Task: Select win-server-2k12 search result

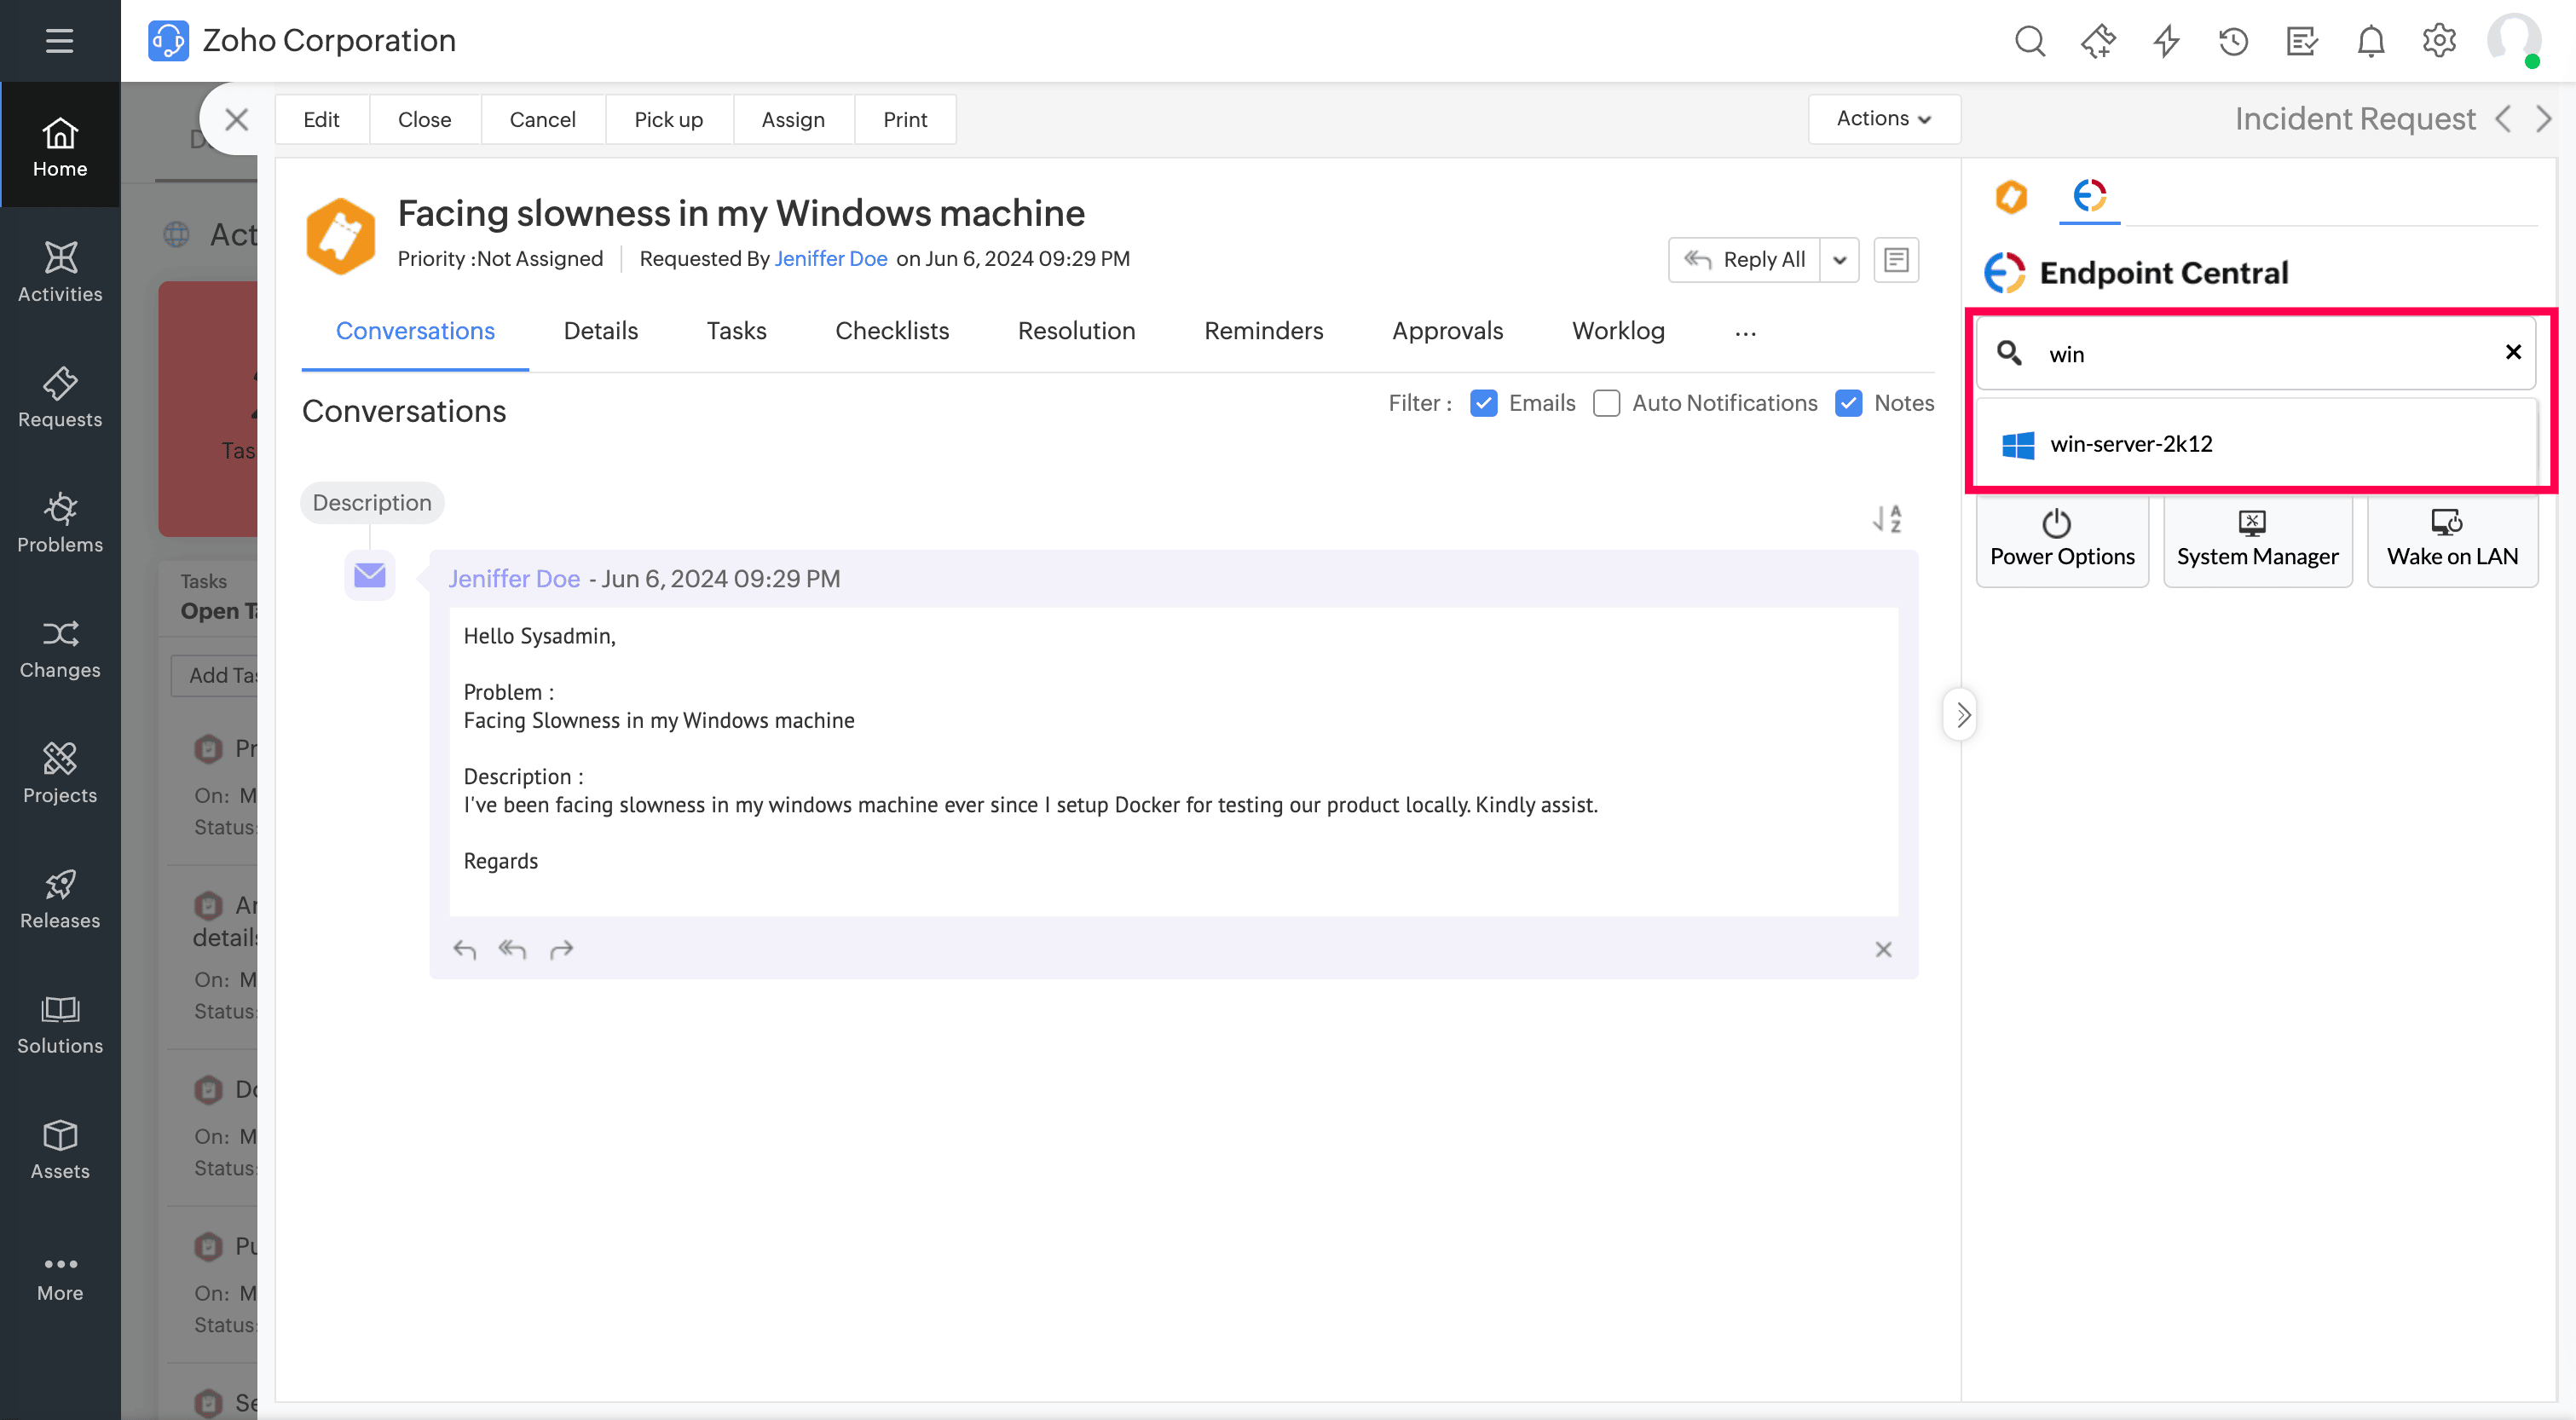Action: (2130, 444)
